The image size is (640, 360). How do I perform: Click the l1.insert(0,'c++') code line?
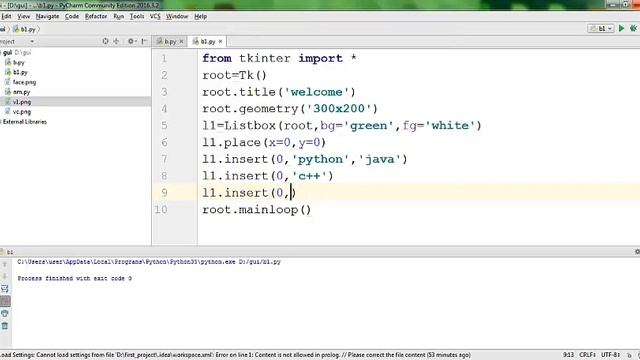[268, 176]
